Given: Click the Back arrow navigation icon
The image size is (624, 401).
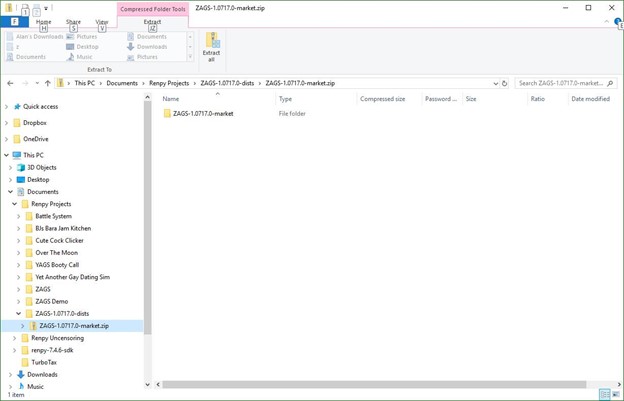Looking at the screenshot, I should coord(10,83).
